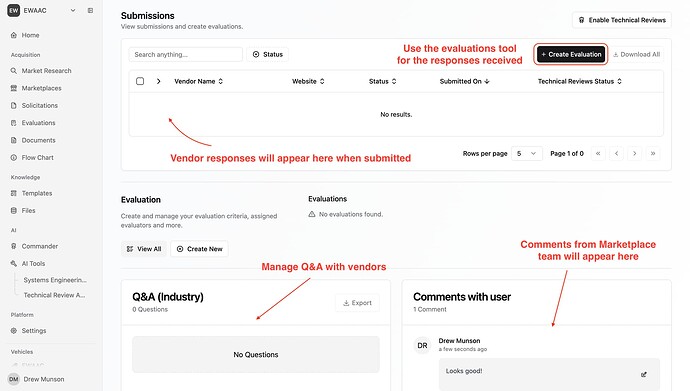
Task: Click the Home house icon
Action: pos(14,35)
